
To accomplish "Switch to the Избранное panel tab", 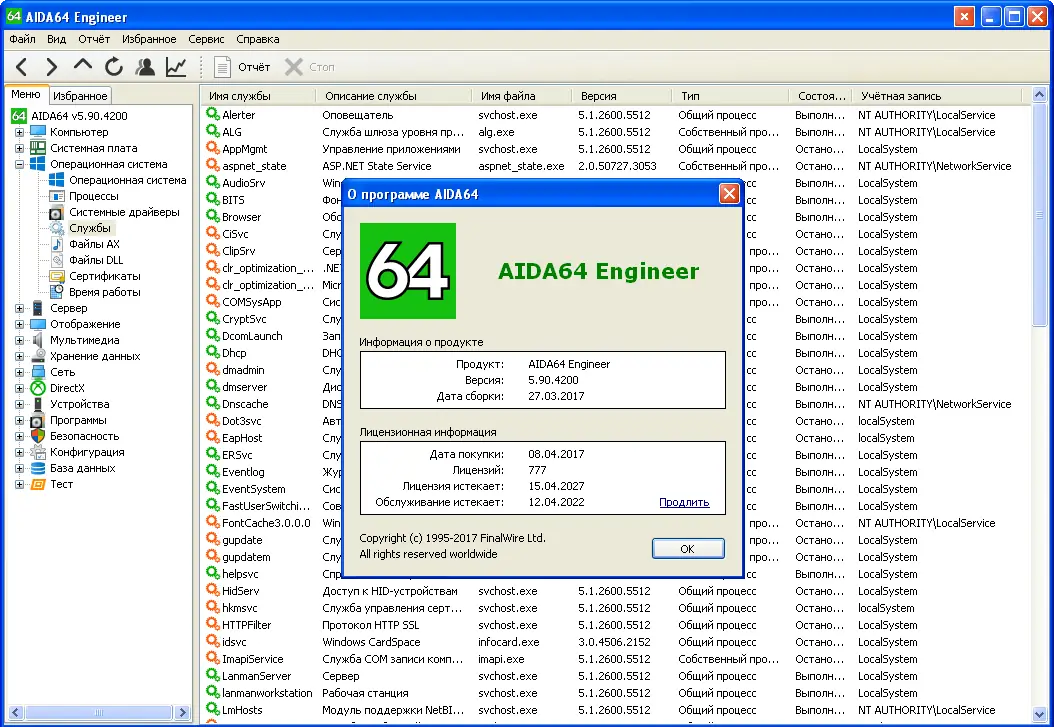I will [x=80, y=95].
